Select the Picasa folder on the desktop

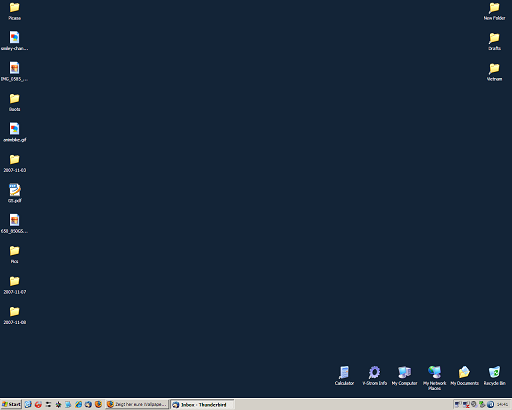14,11
